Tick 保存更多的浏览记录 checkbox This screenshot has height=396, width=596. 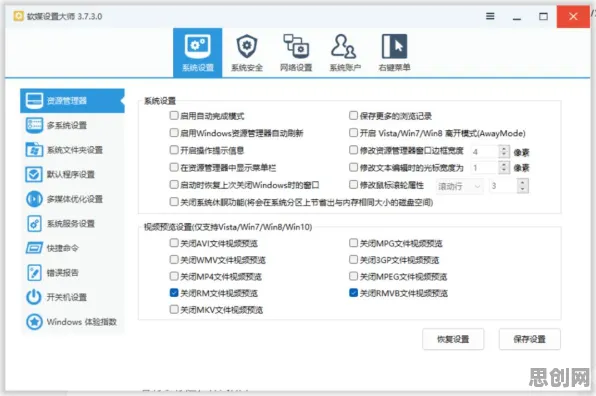click(x=353, y=116)
